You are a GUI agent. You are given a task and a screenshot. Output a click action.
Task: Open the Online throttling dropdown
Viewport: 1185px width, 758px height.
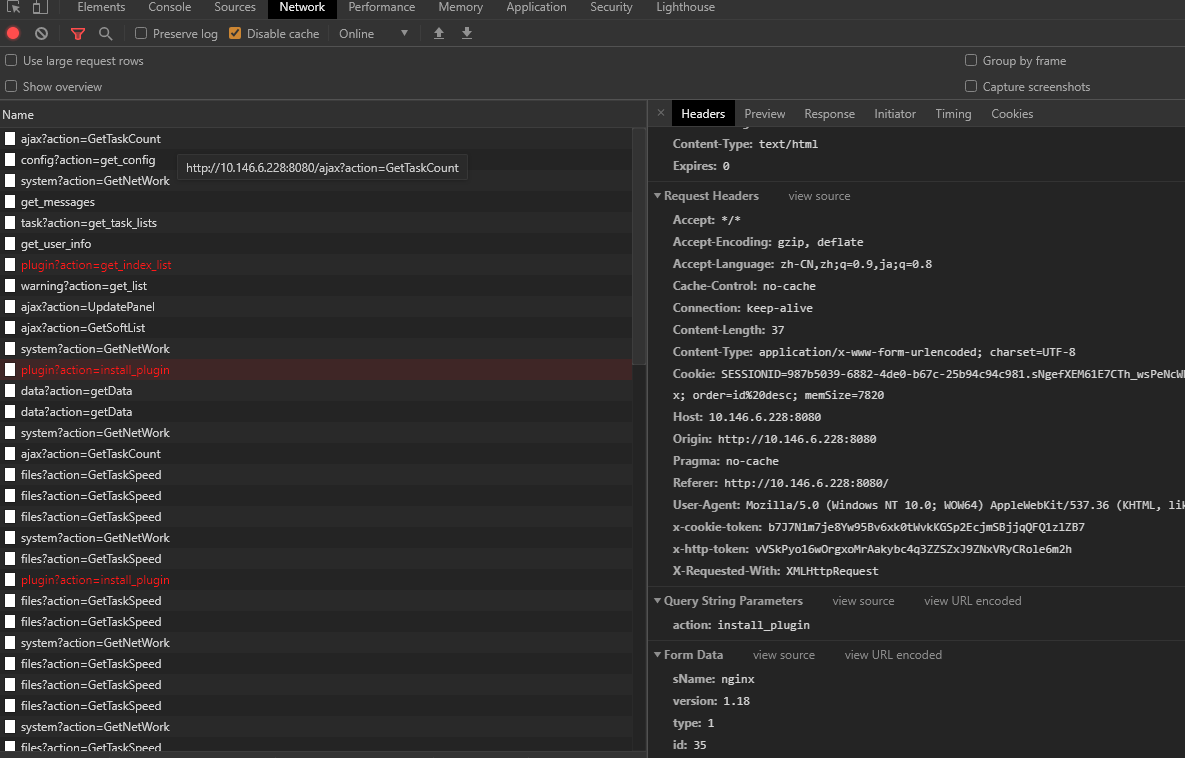[x=373, y=33]
